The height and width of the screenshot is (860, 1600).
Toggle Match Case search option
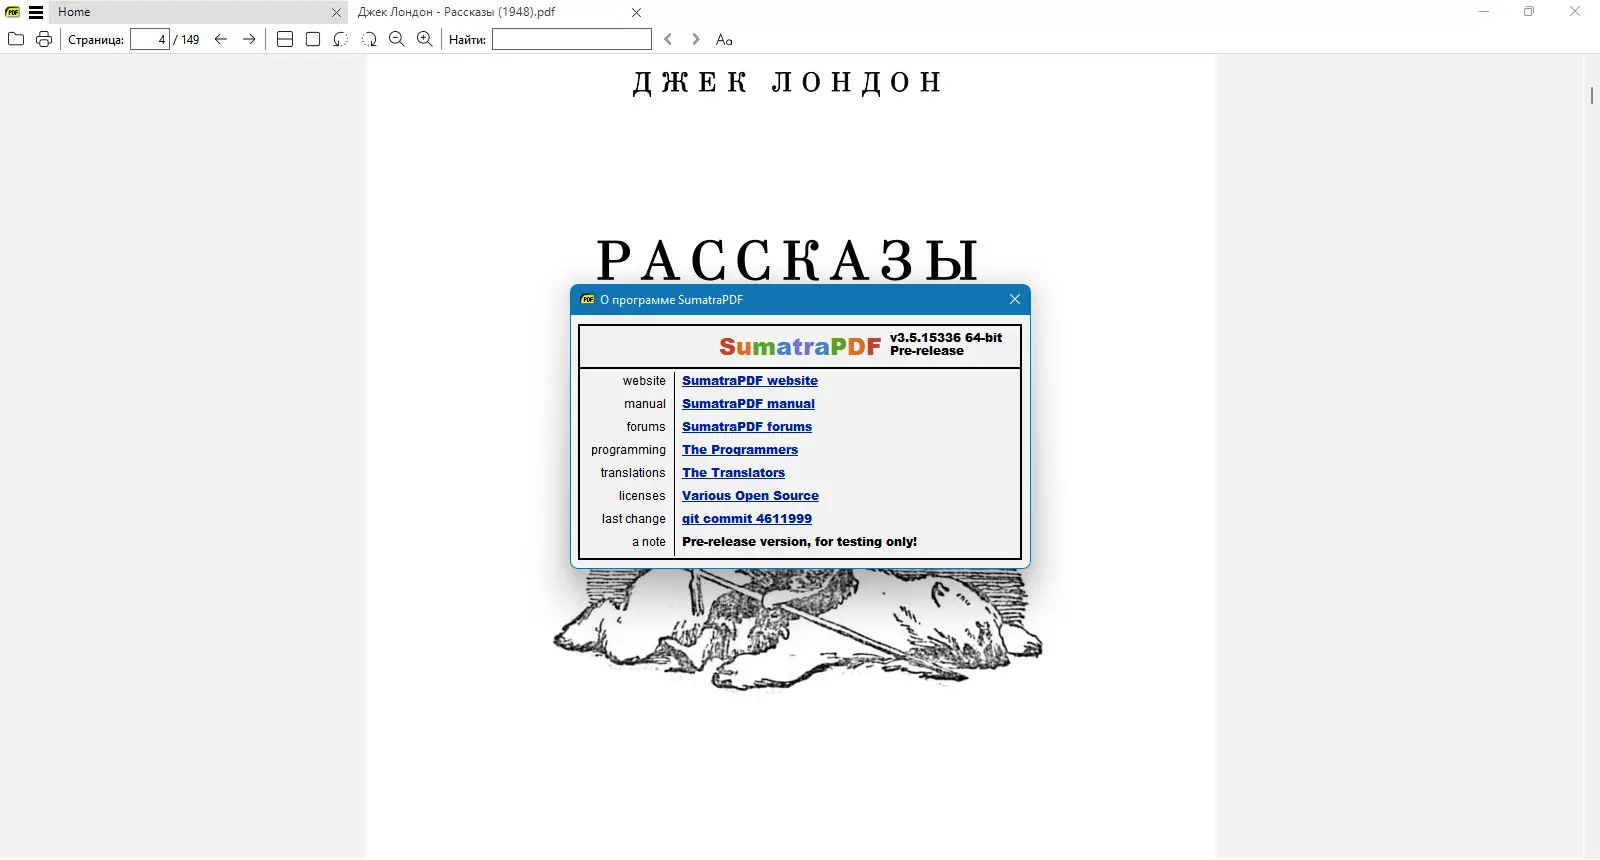point(724,39)
